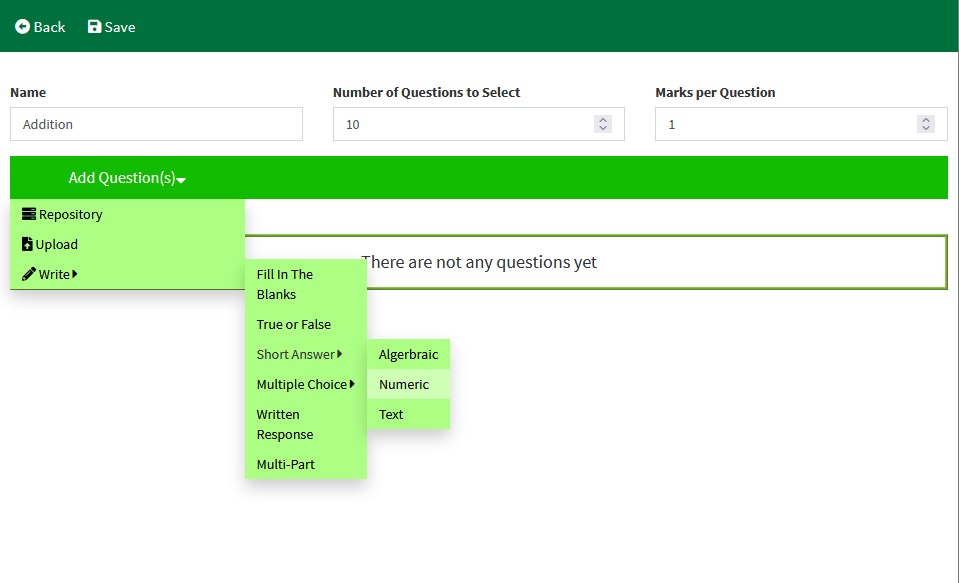
Task: Select Text short answer type
Action: [x=391, y=414]
